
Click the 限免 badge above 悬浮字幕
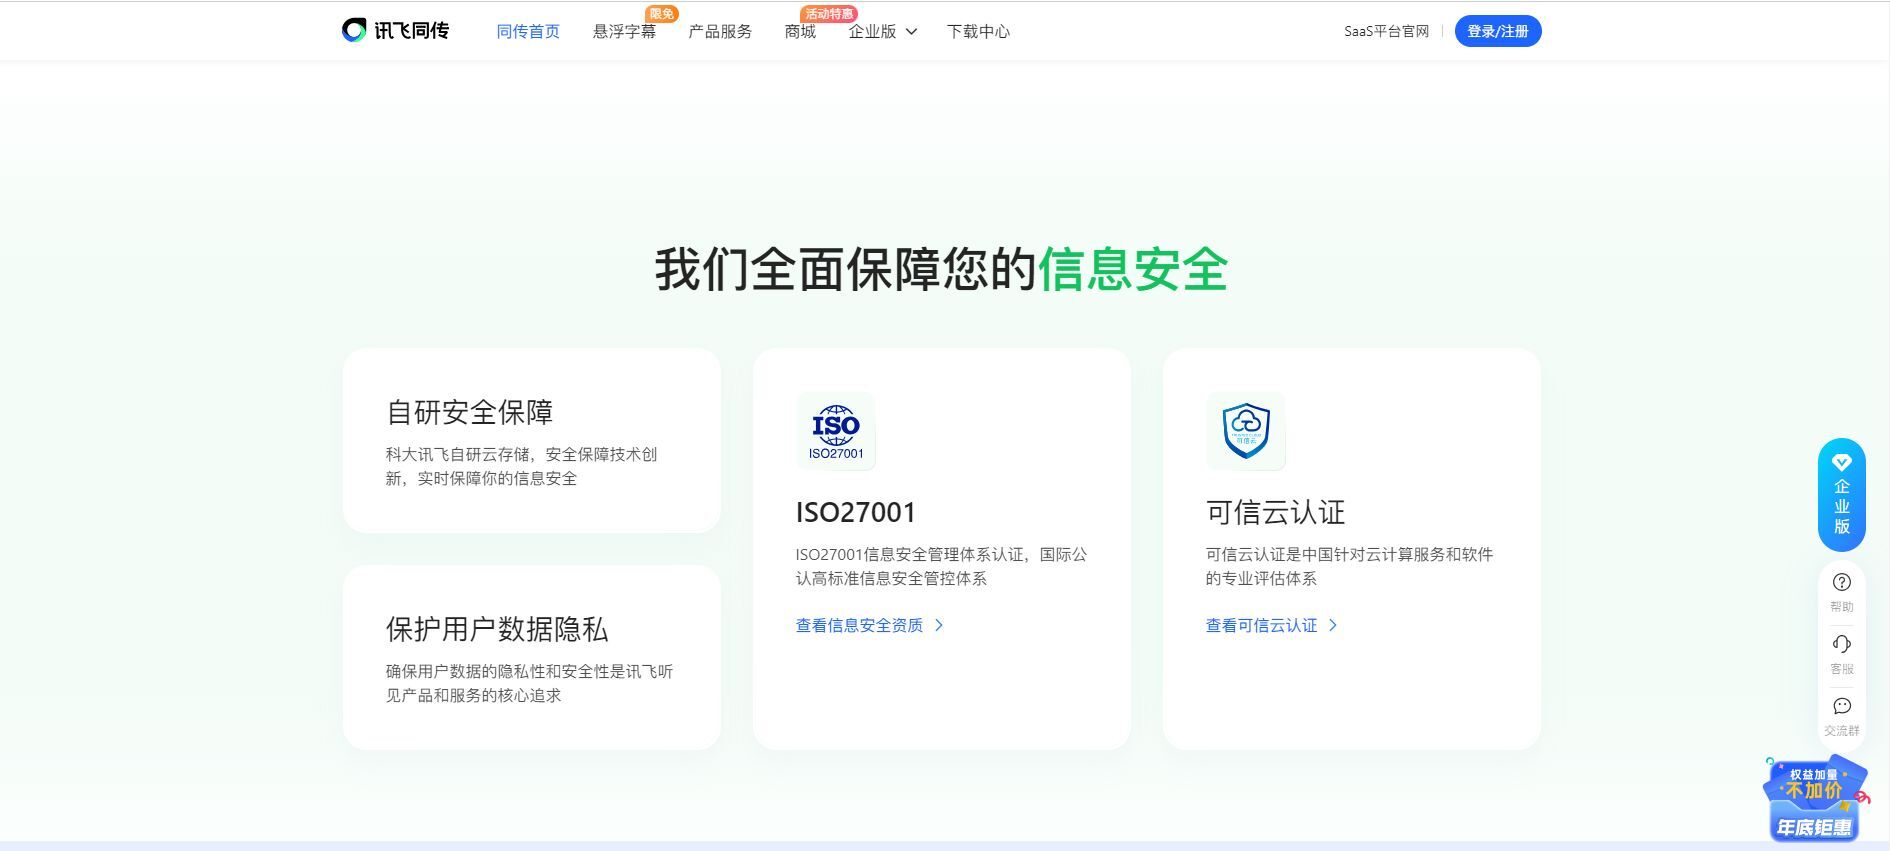pyautogui.click(x=661, y=14)
